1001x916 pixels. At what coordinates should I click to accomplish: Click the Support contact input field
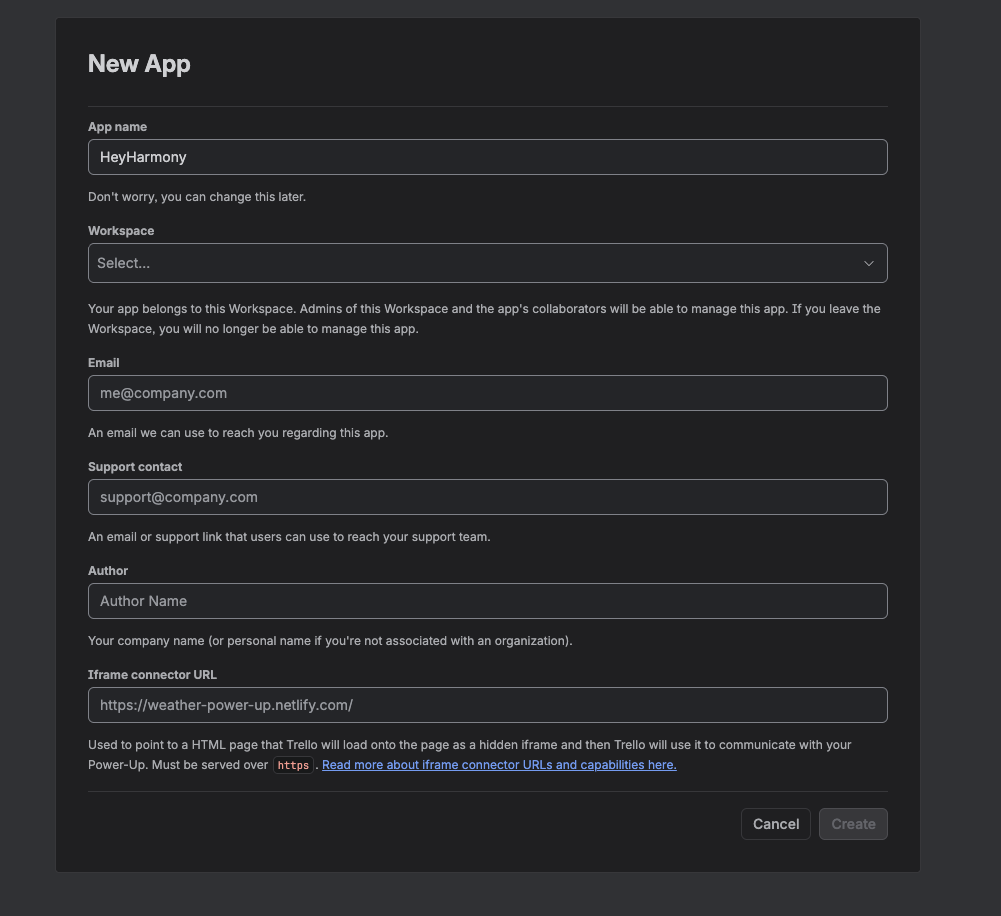click(x=487, y=497)
